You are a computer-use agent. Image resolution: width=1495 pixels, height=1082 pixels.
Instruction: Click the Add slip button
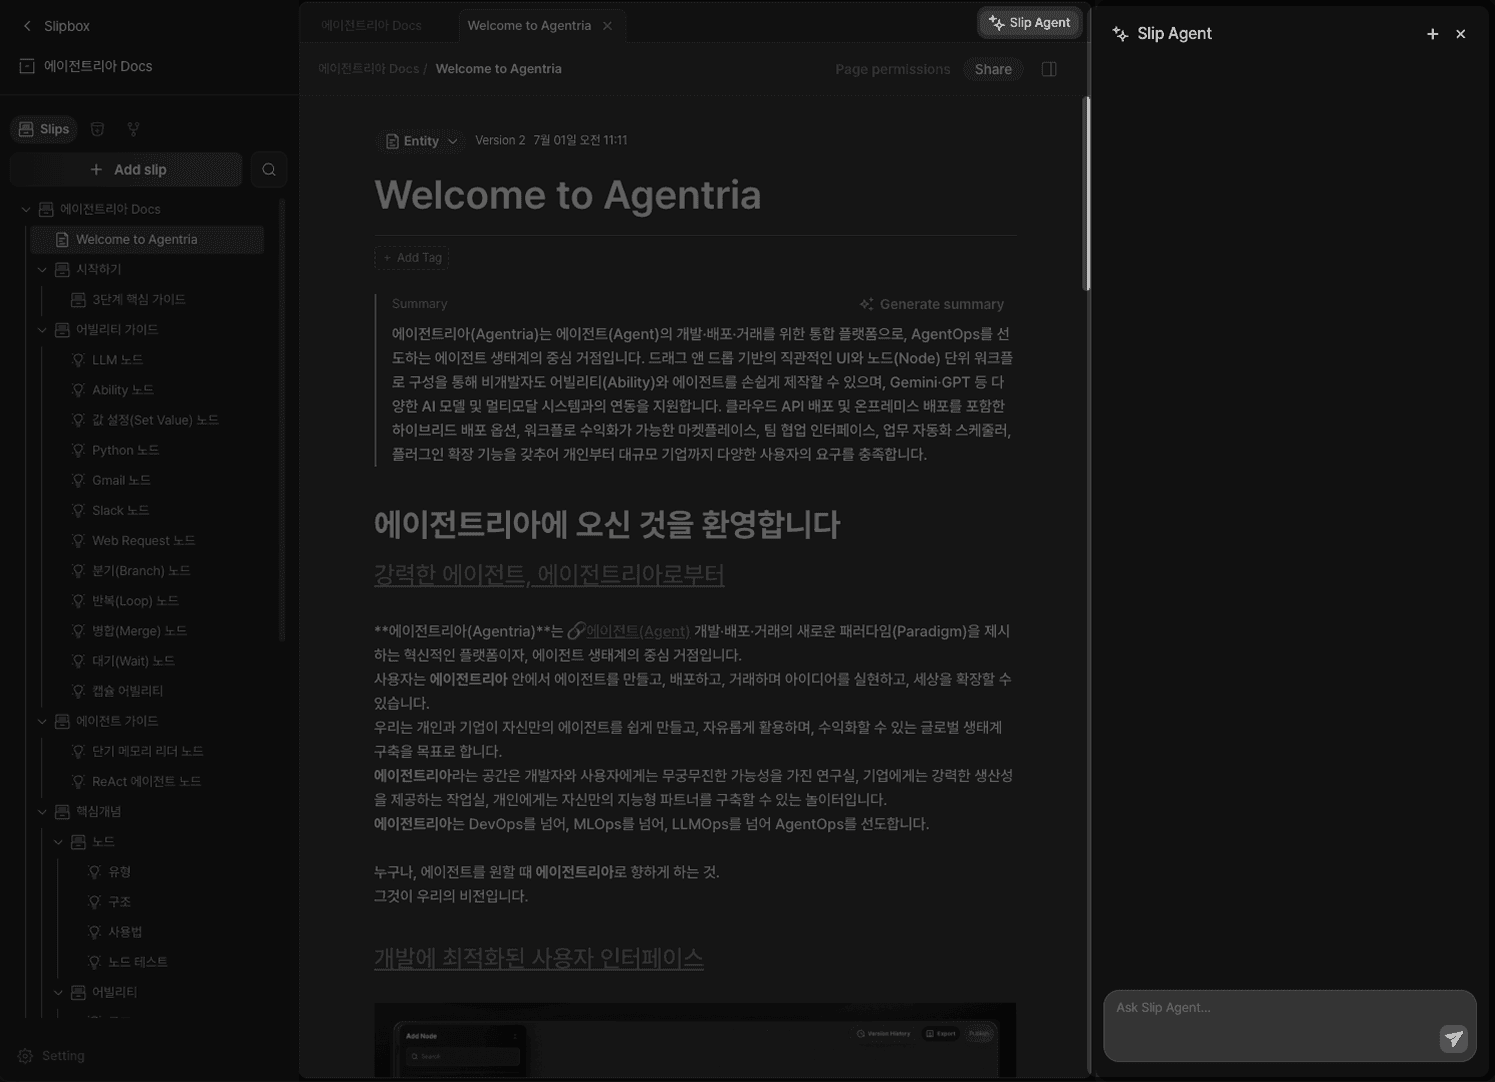click(x=126, y=170)
